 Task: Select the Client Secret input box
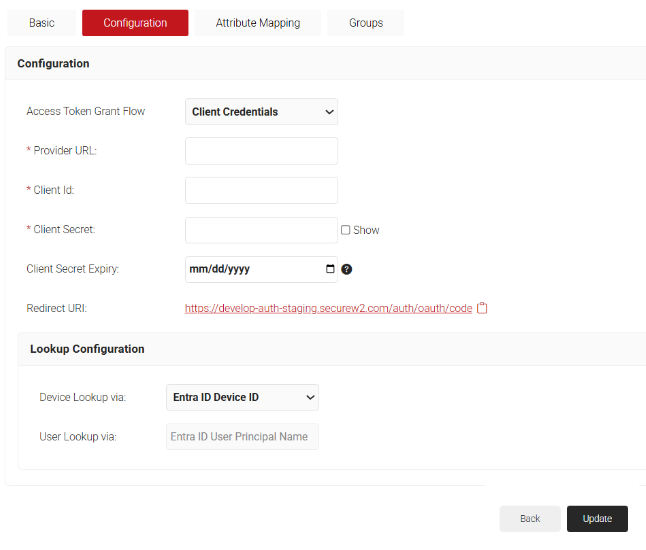click(x=261, y=230)
